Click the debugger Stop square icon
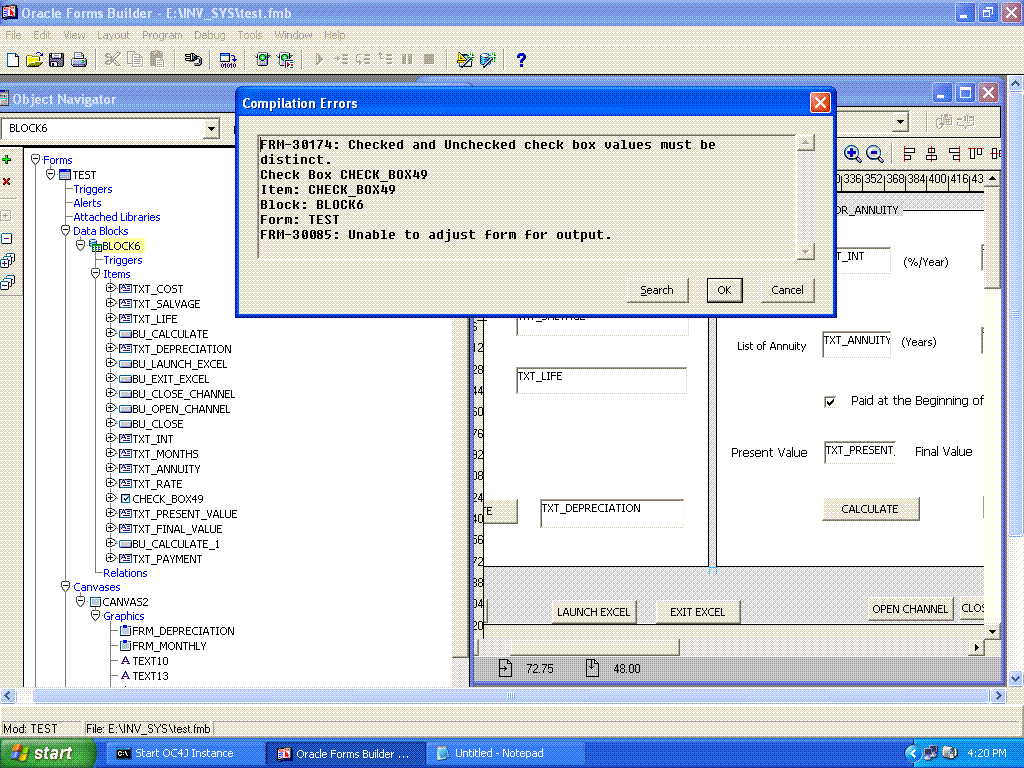The height and width of the screenshot is (768, 1024). click(x=429, y=59)
